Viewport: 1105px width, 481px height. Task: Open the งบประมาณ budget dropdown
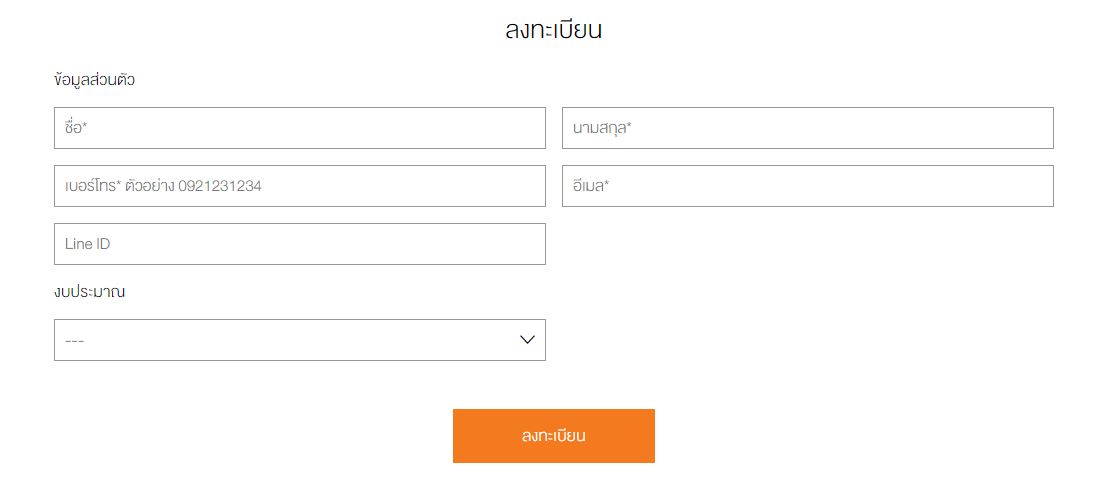click(x=300, y=340)
